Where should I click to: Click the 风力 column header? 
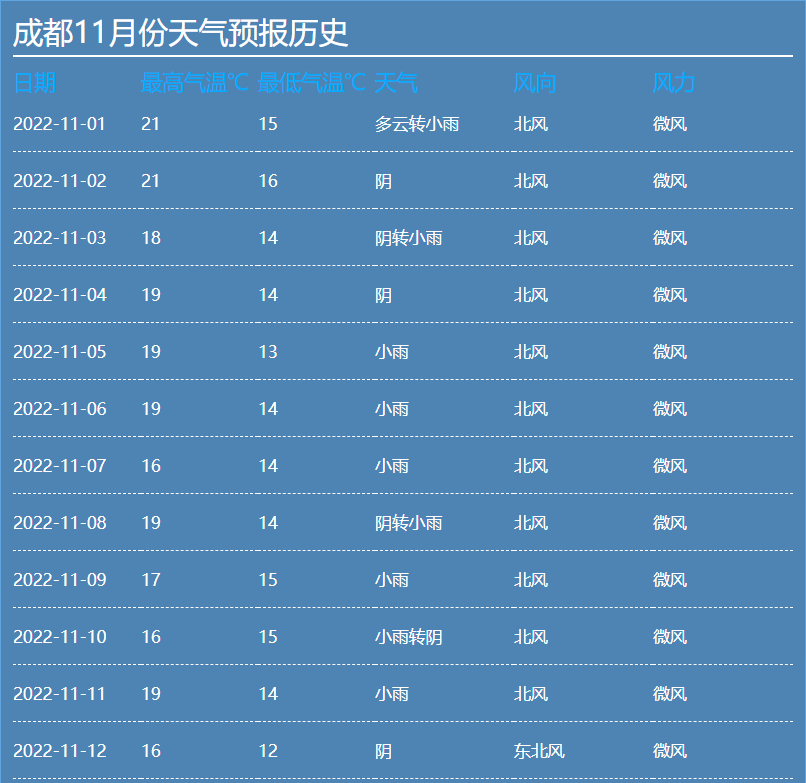pyautogui.click(x=674, y=83)
